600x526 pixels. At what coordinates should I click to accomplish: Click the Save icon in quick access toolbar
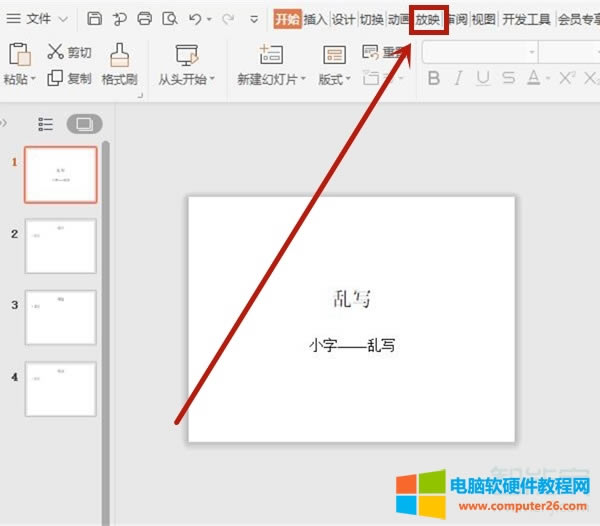(x=94, y=18)
